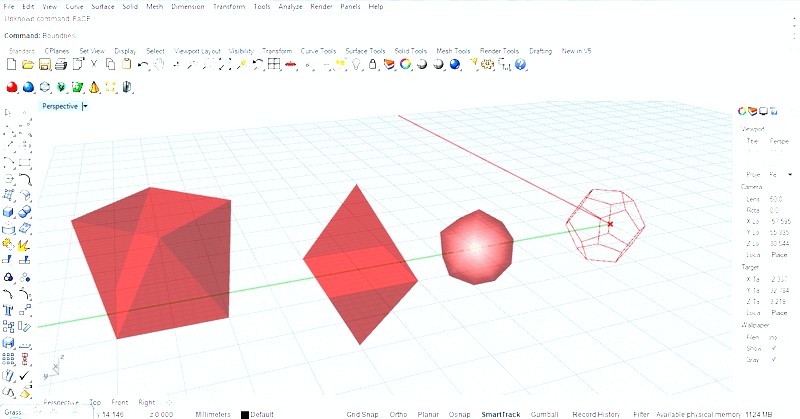Toggle Ortho mode in status bar
Viewport: 800px width, 419px height.
(x=398, y=414)
